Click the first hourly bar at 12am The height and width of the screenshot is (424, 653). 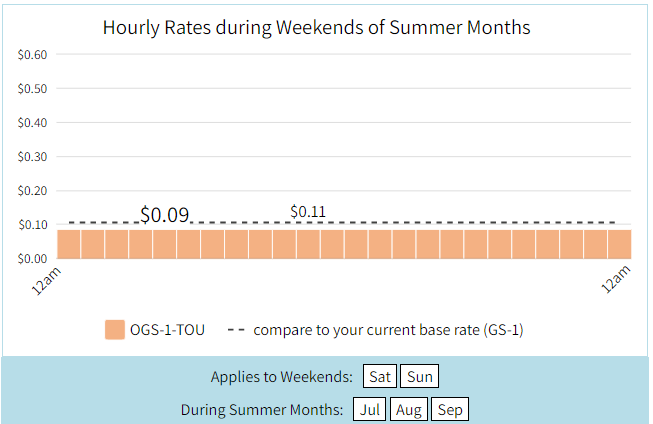click(68, 244)
